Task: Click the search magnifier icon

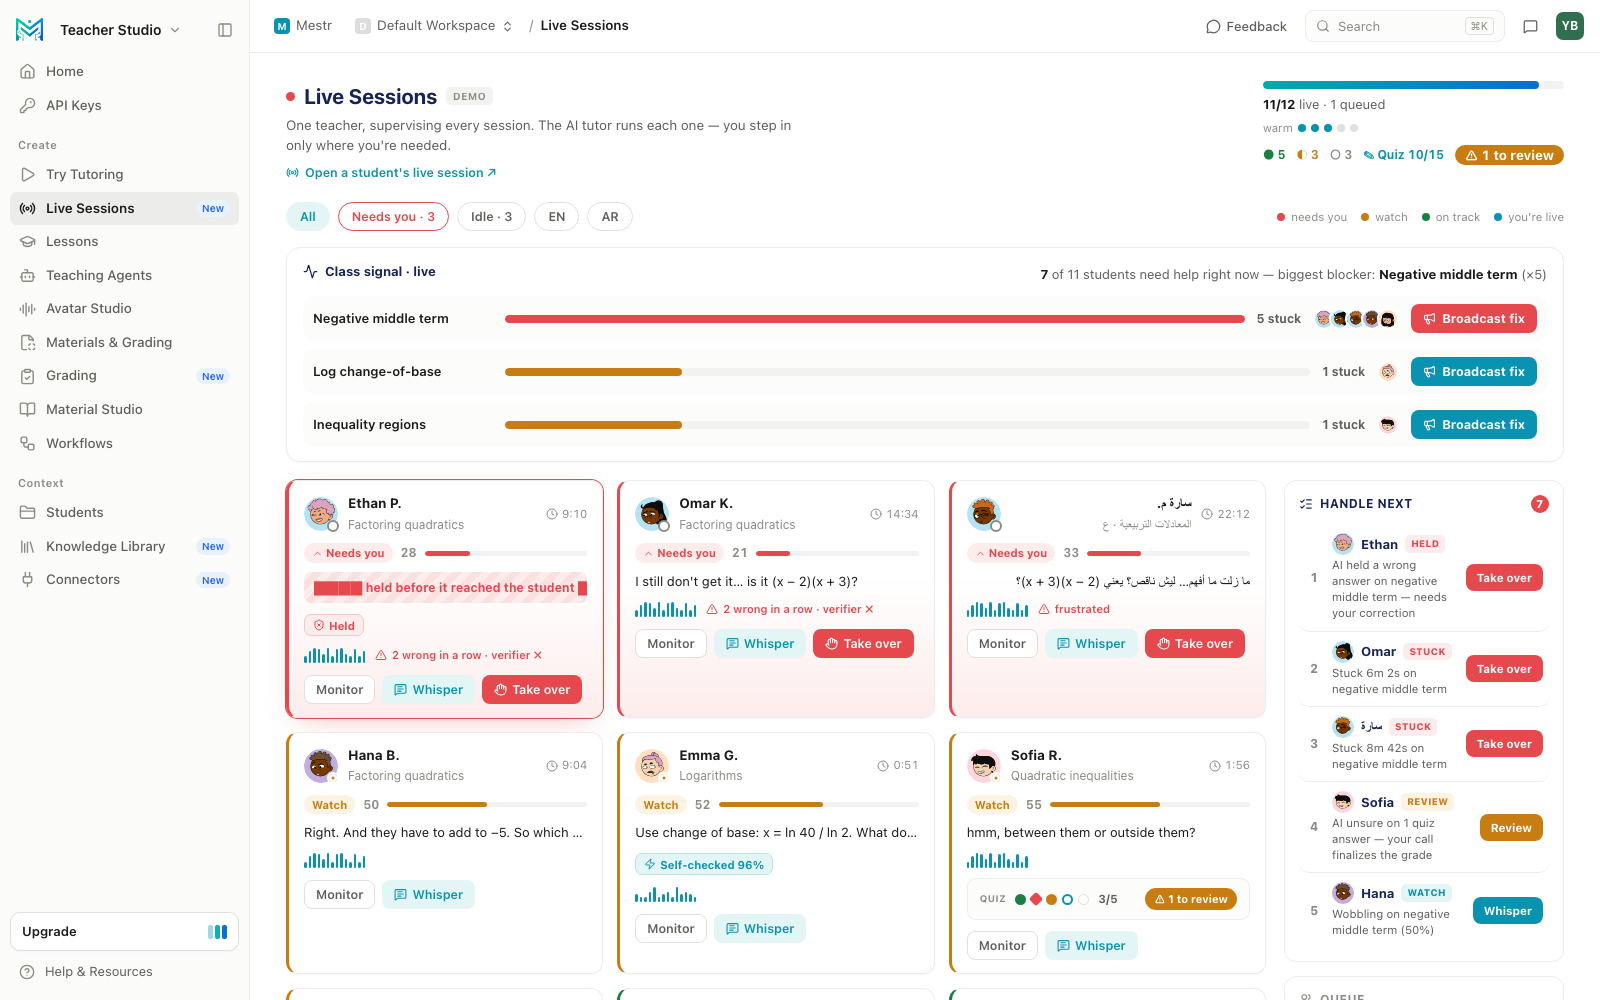Action: pos(1323,26)
